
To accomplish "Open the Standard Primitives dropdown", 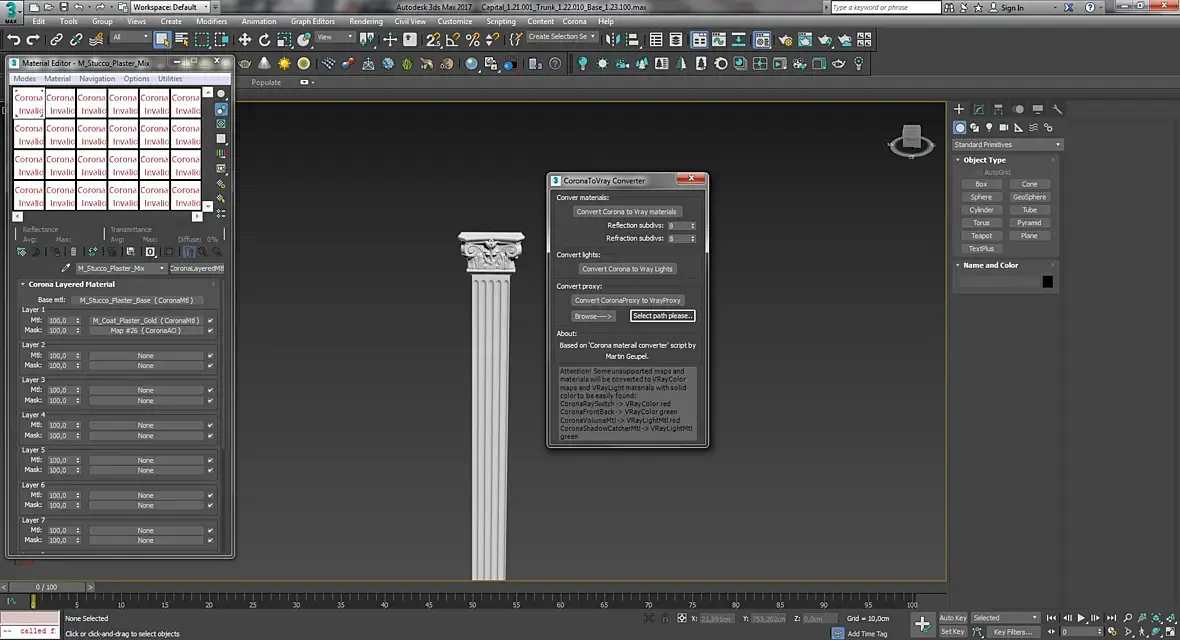I will click(1006, 145).
